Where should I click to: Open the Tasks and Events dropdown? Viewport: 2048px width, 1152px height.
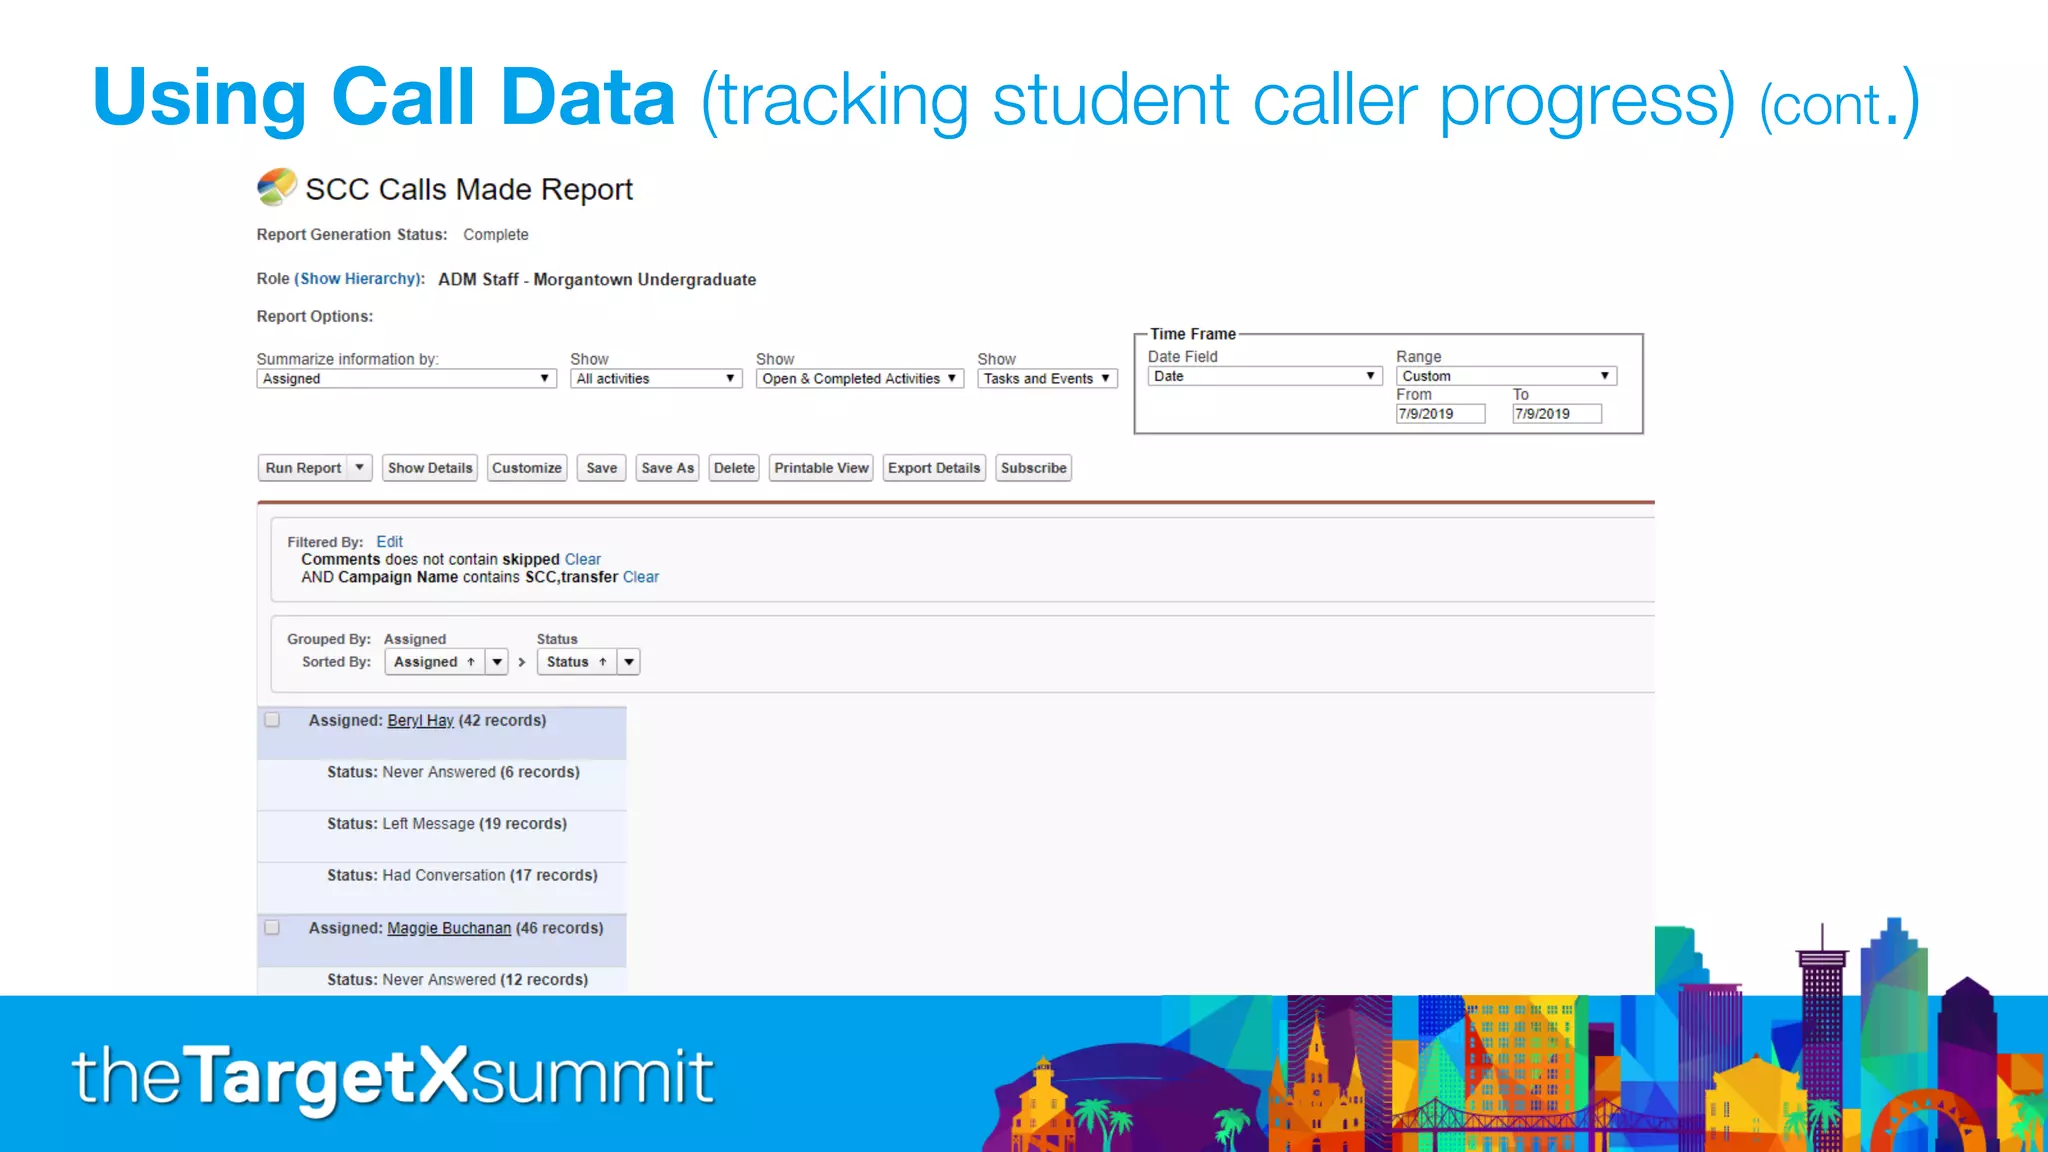click(1047, 379)
